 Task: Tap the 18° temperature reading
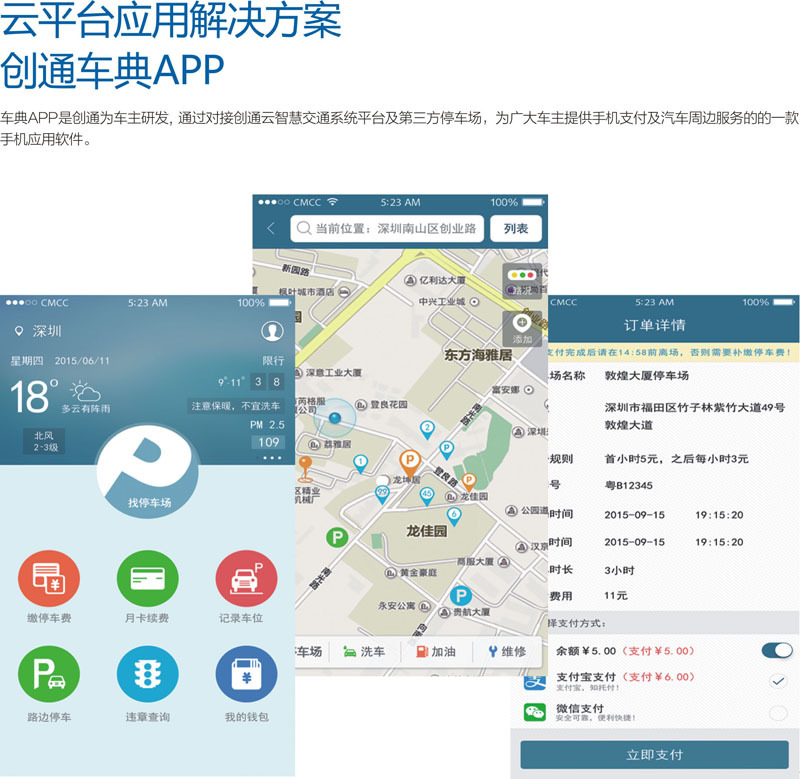pos(34,396)
